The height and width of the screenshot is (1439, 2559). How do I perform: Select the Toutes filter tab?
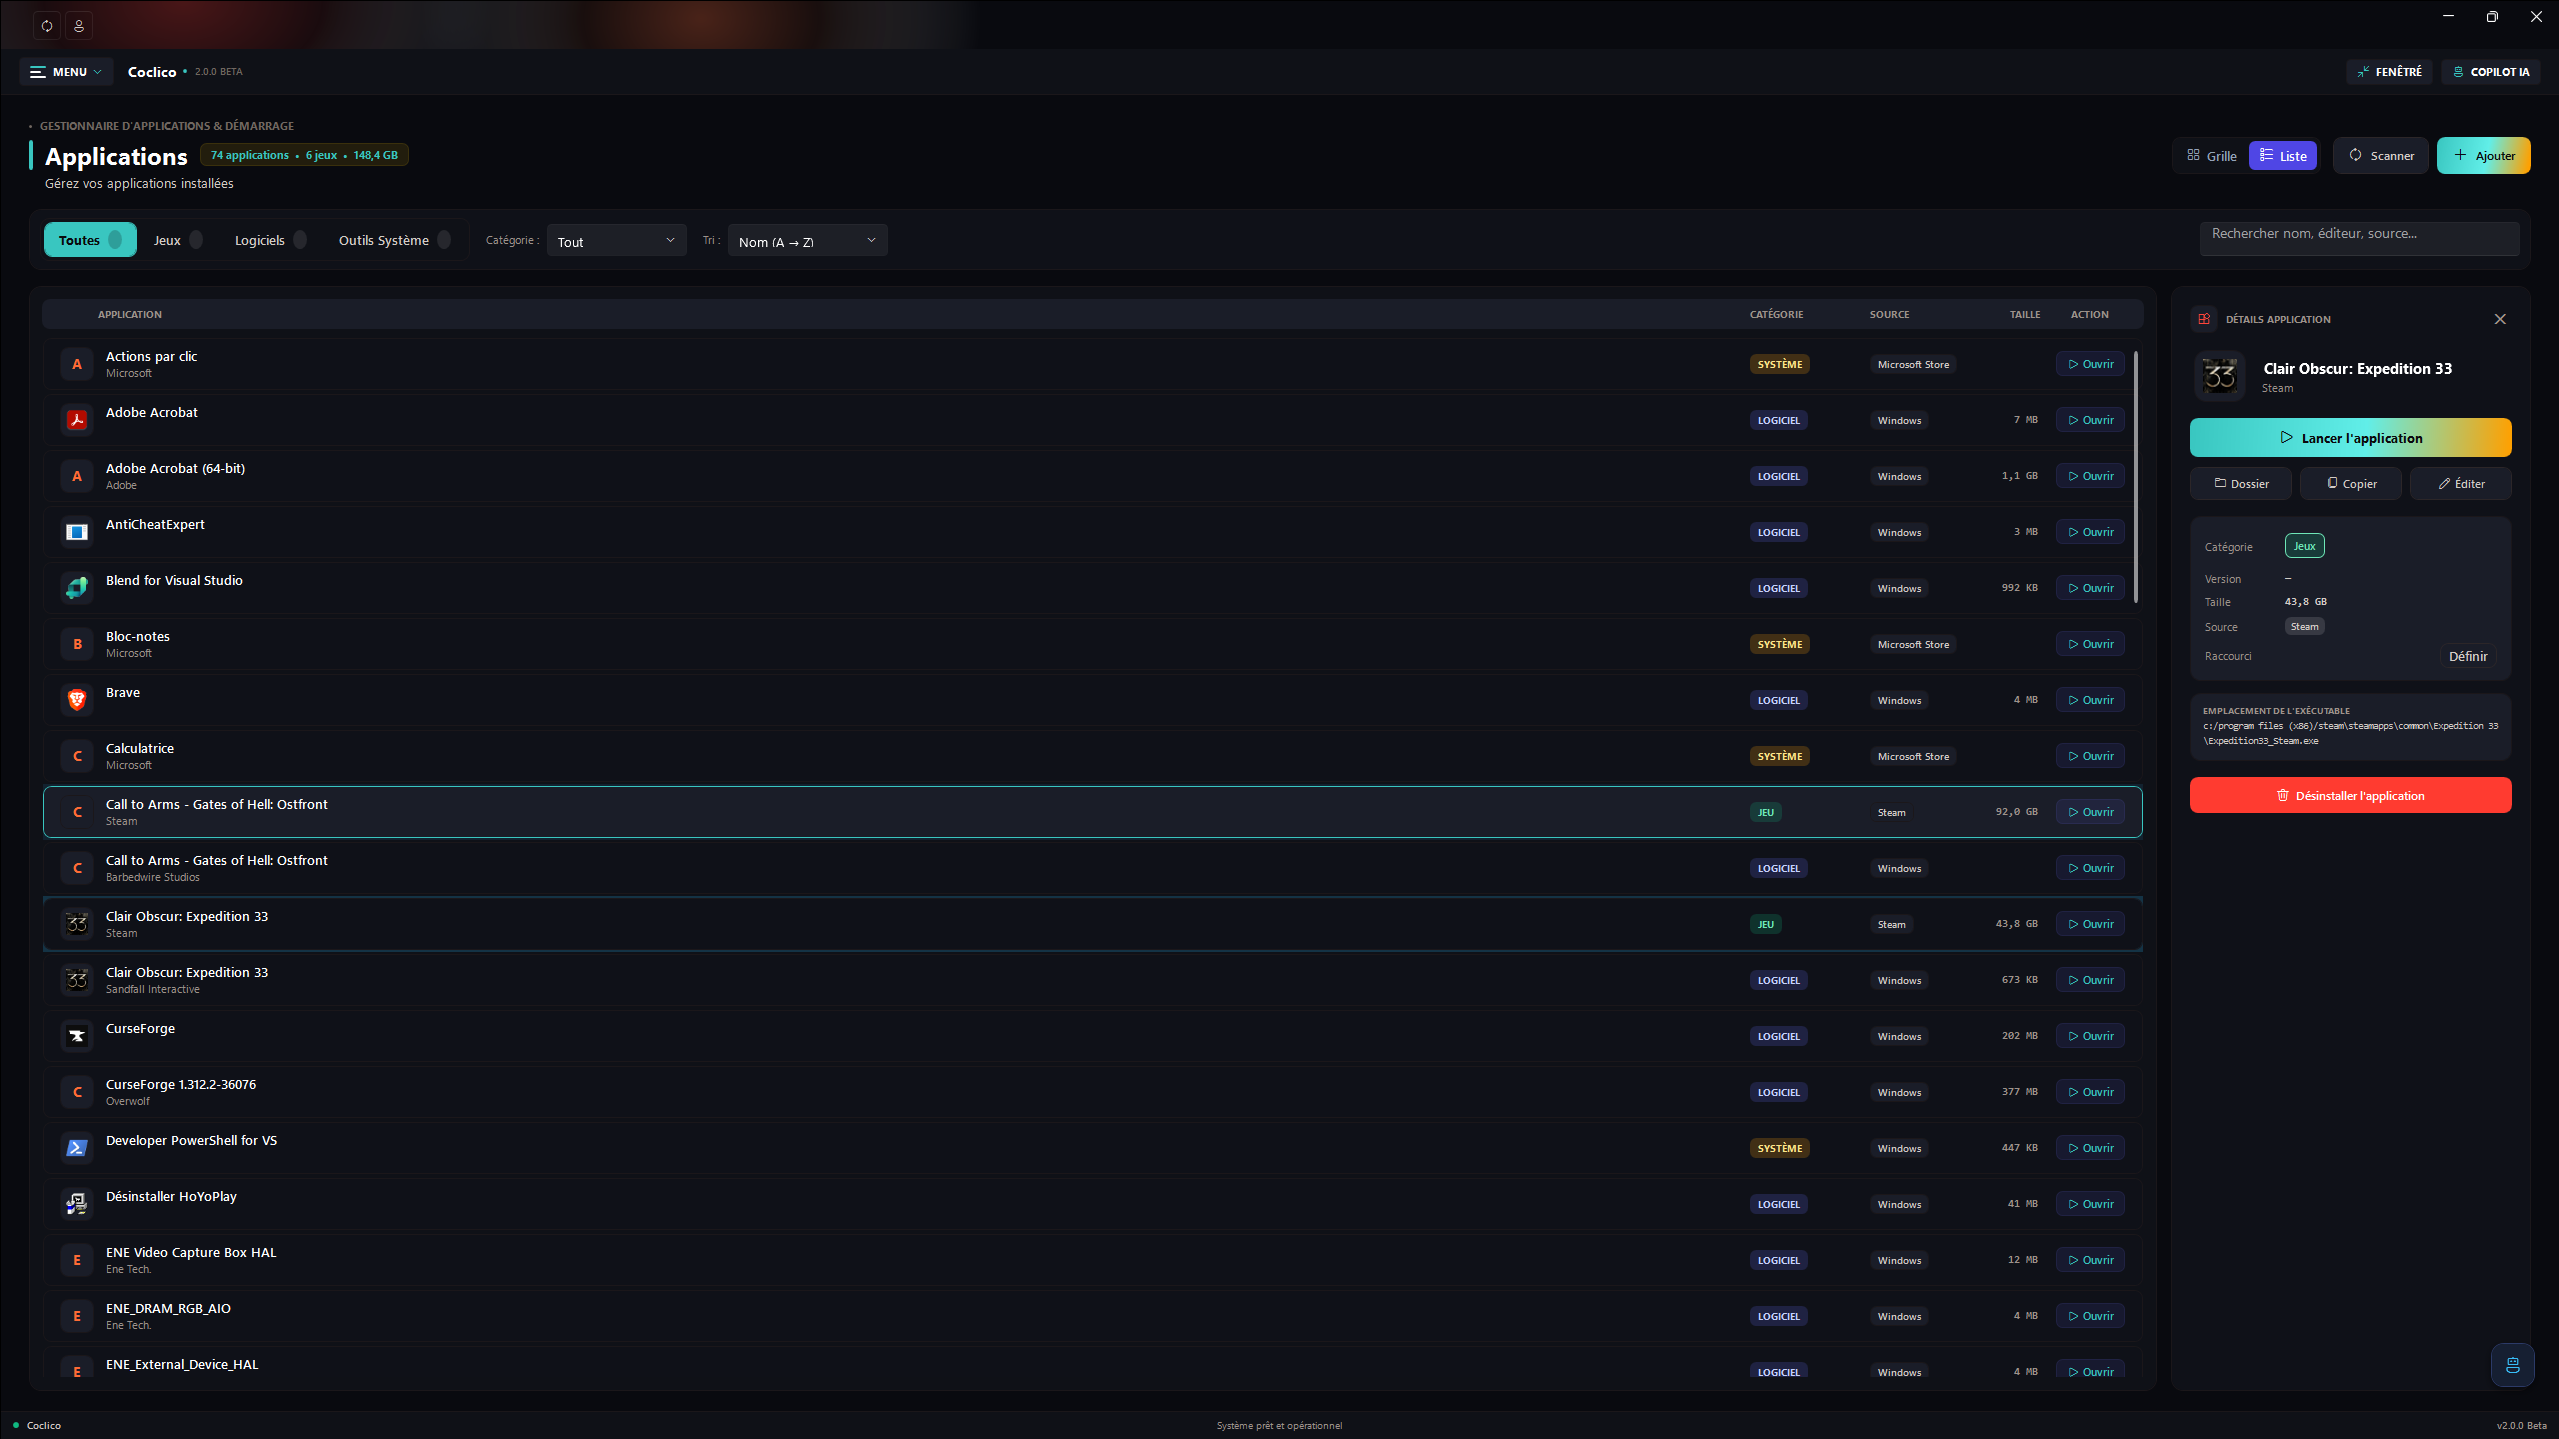click(x=90, y=240)
